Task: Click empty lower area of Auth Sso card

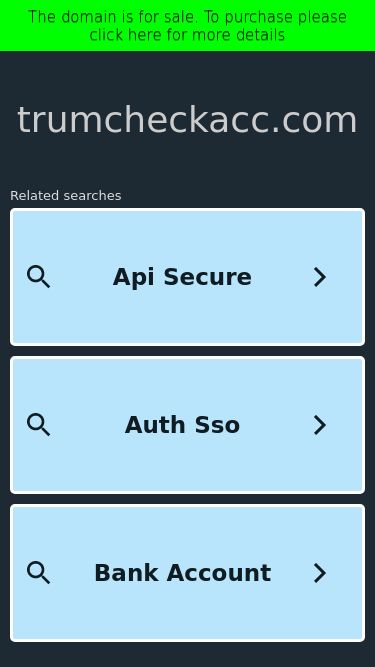Action: (x=188, y=468)
